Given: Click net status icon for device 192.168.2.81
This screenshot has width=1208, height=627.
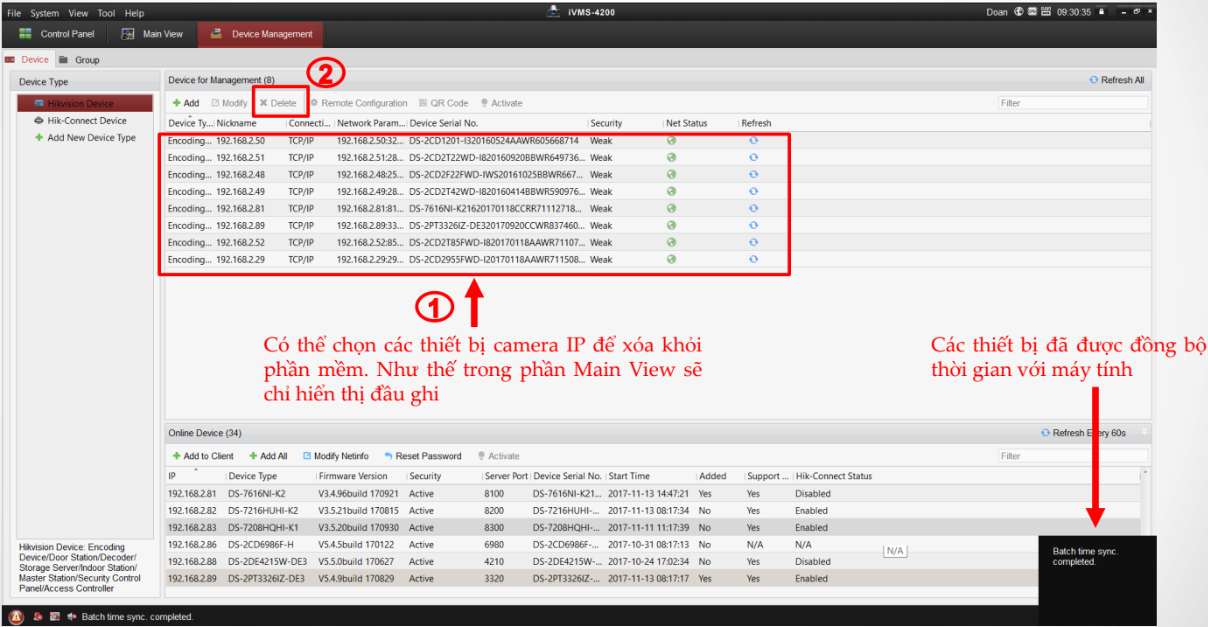Looking at the screenshot, I should coord(671,208).
